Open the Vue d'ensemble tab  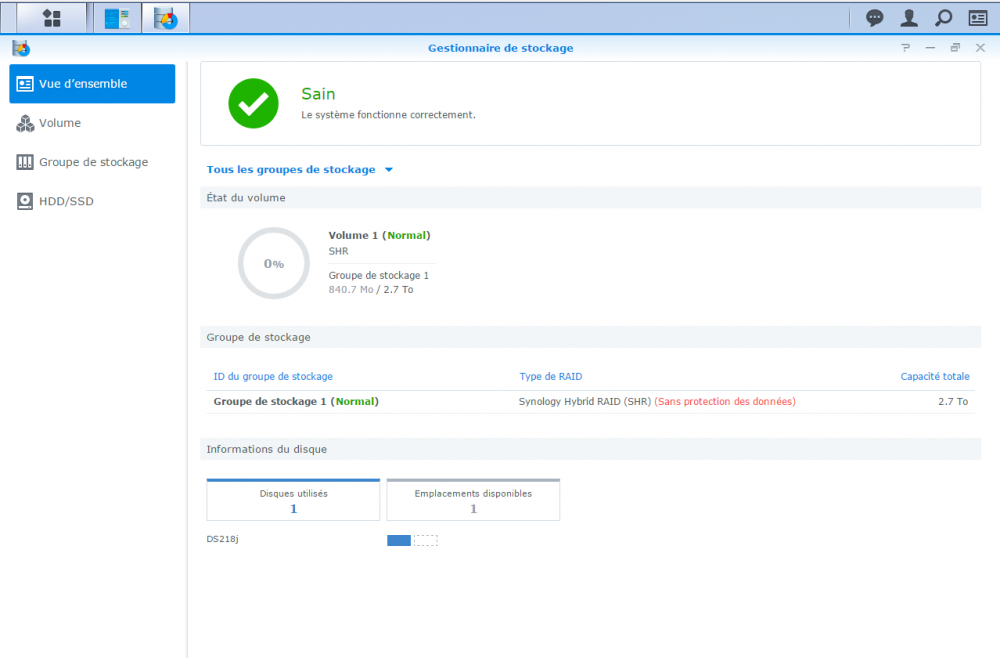click(92, 84)
